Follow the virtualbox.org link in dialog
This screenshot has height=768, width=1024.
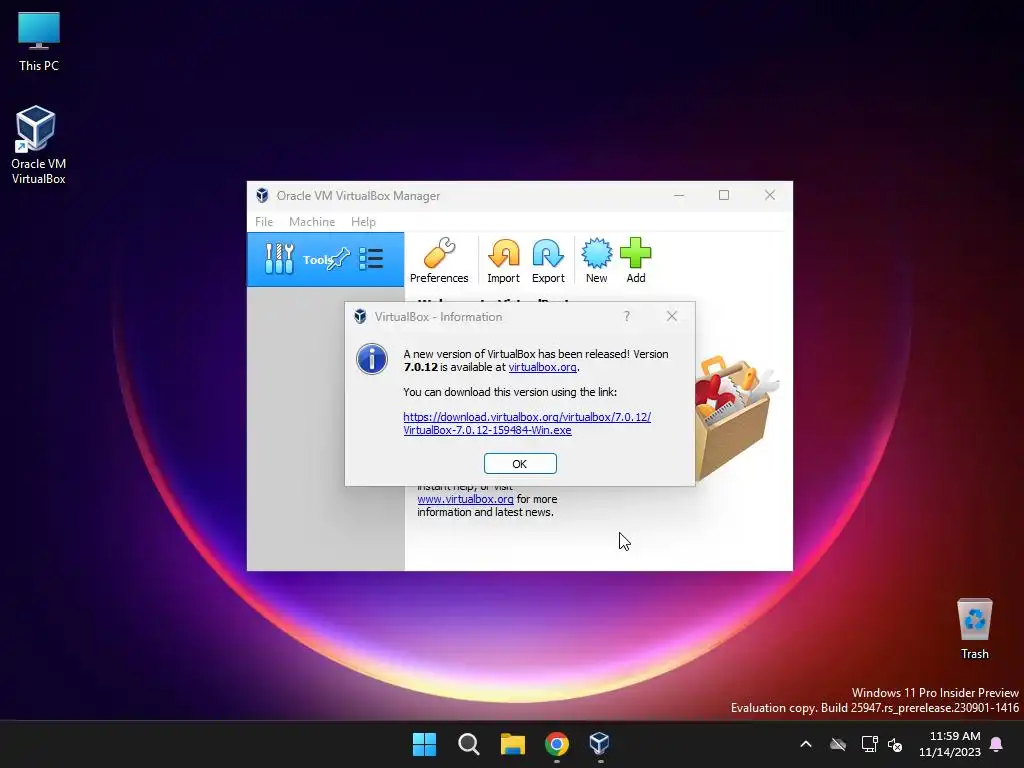[542, 367]
